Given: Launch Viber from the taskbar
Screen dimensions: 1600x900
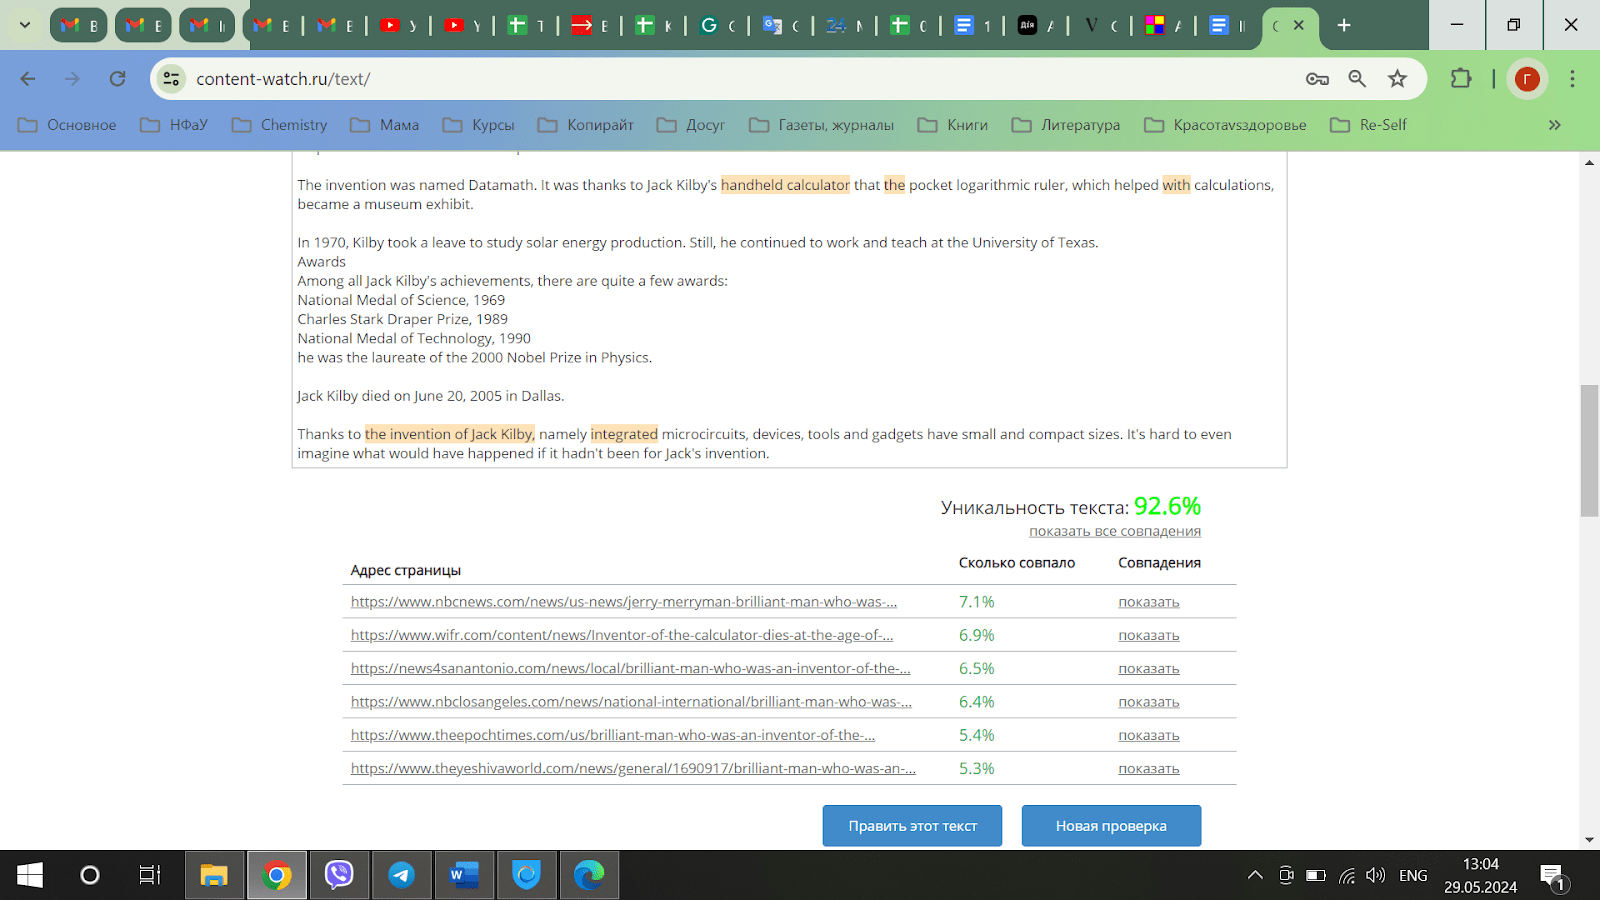Looking at the screenshot, I should [340, 876].
